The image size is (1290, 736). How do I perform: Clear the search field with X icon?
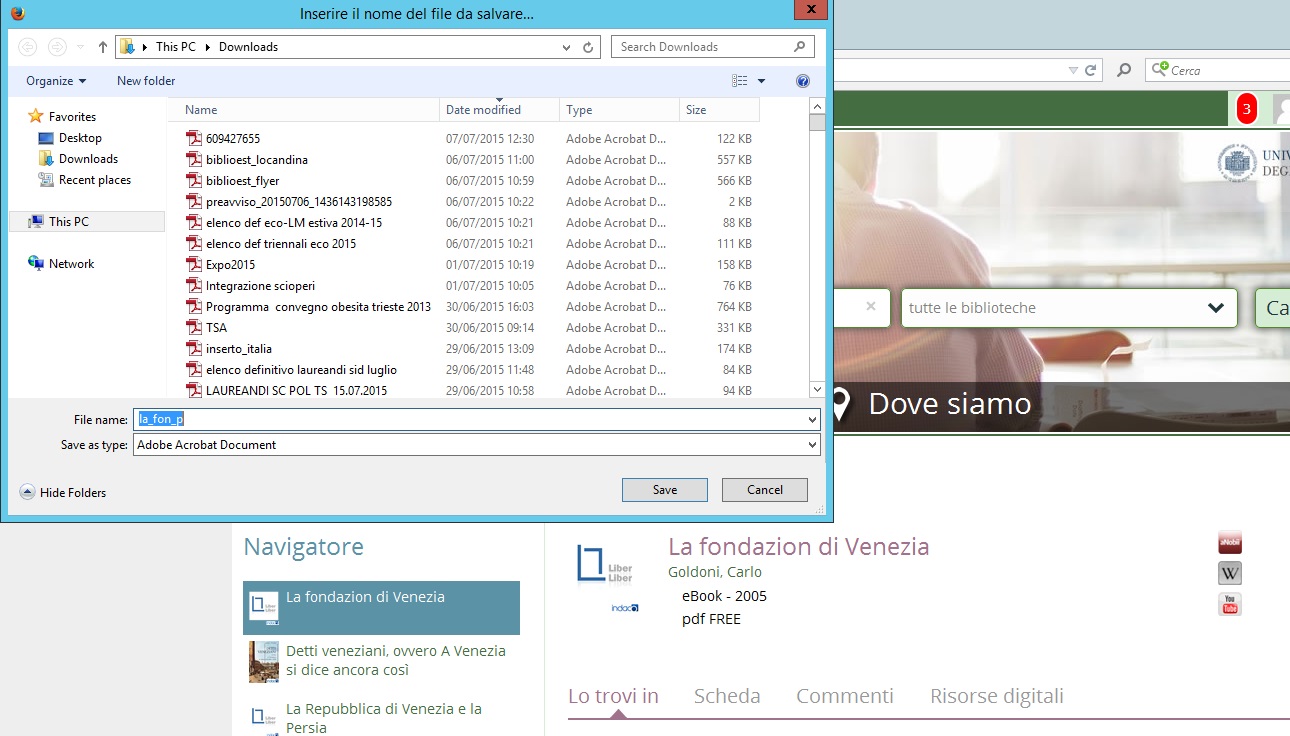[x=871, y=307]
